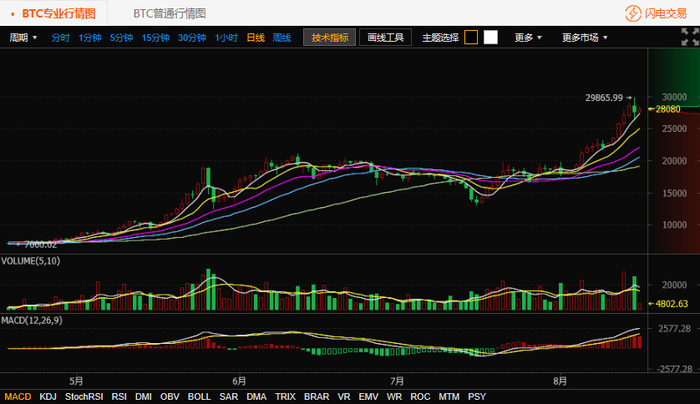
Task: Switch to BTC普通行情图 tab
Action: click(170, 13)
